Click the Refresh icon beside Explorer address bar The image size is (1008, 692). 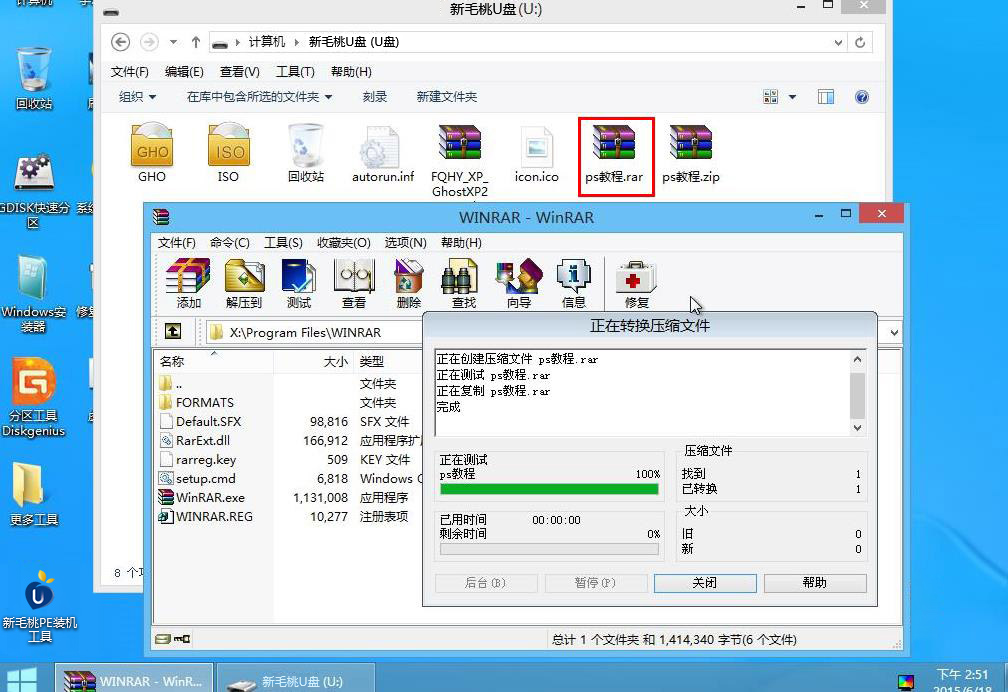pos(860,42)
